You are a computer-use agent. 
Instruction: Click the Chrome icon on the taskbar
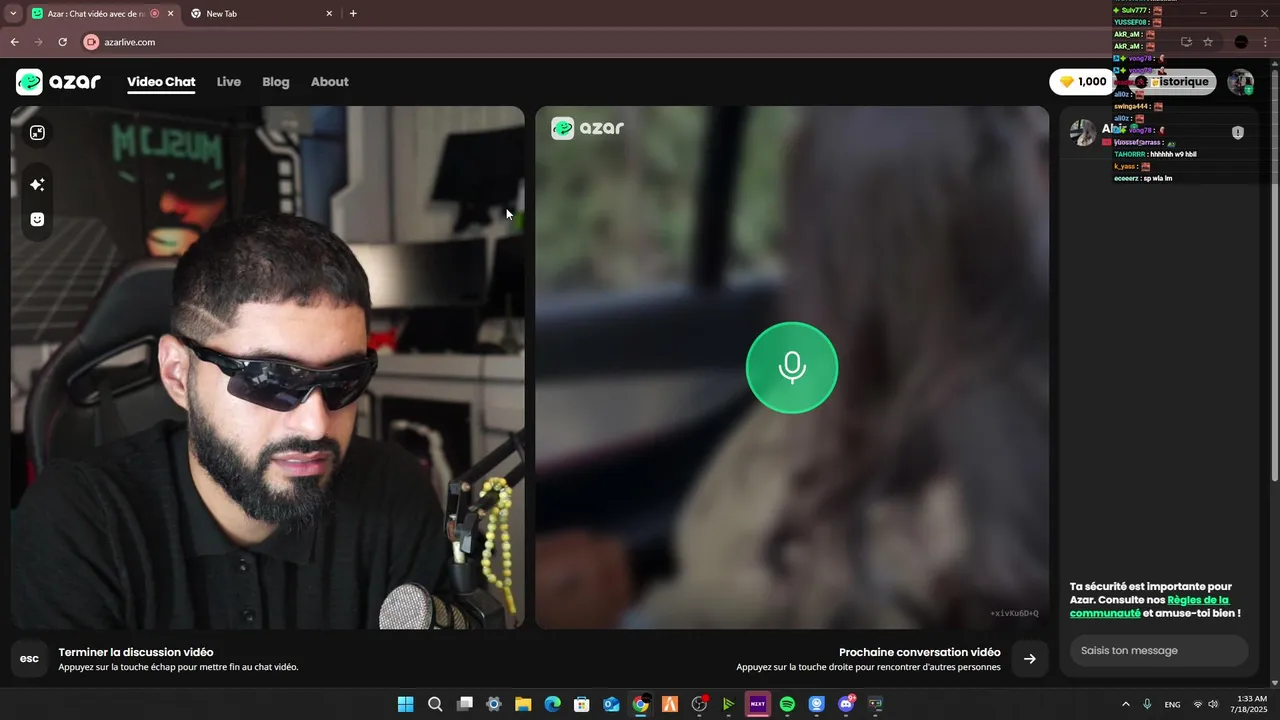click(x=640, y=704)
